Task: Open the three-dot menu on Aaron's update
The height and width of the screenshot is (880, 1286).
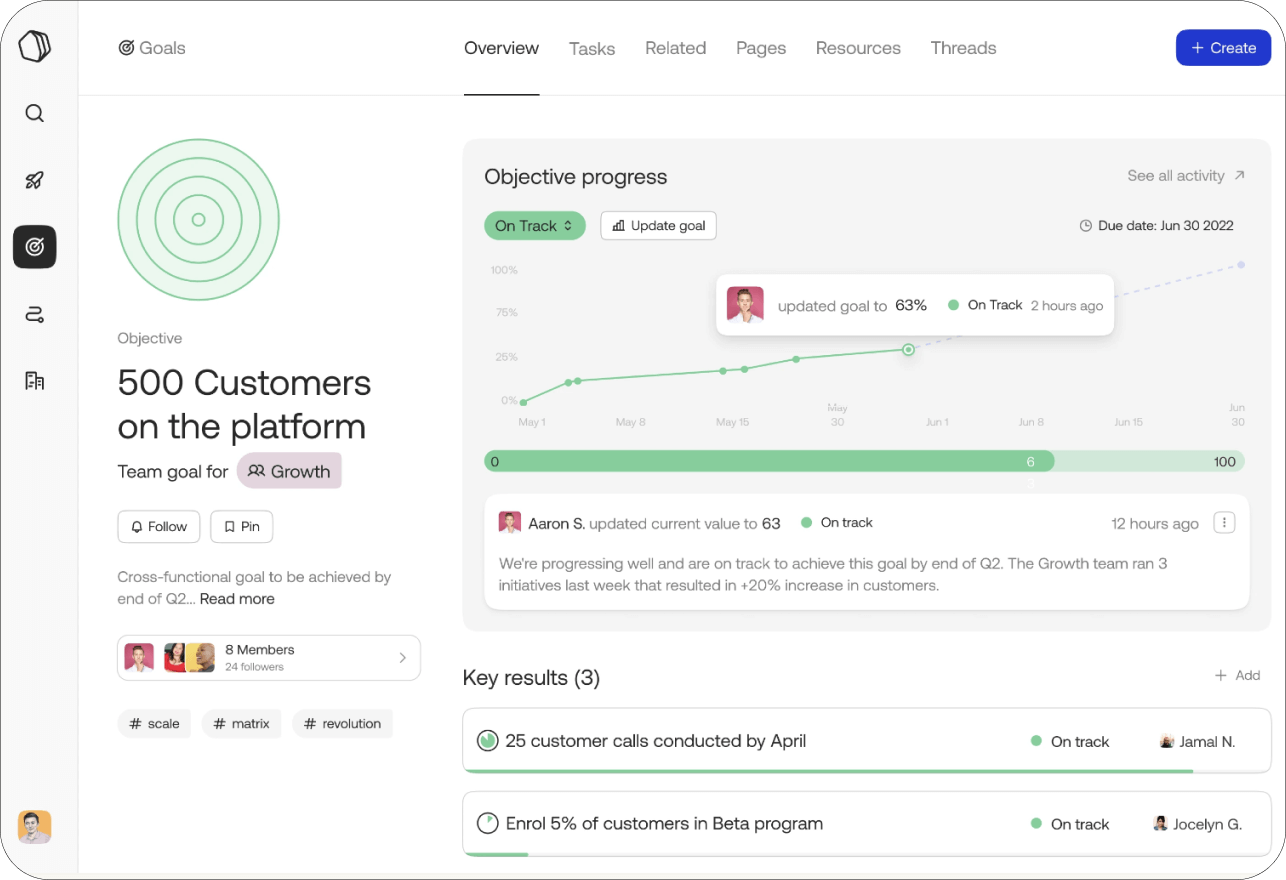Action: [x=1224, y=523]
